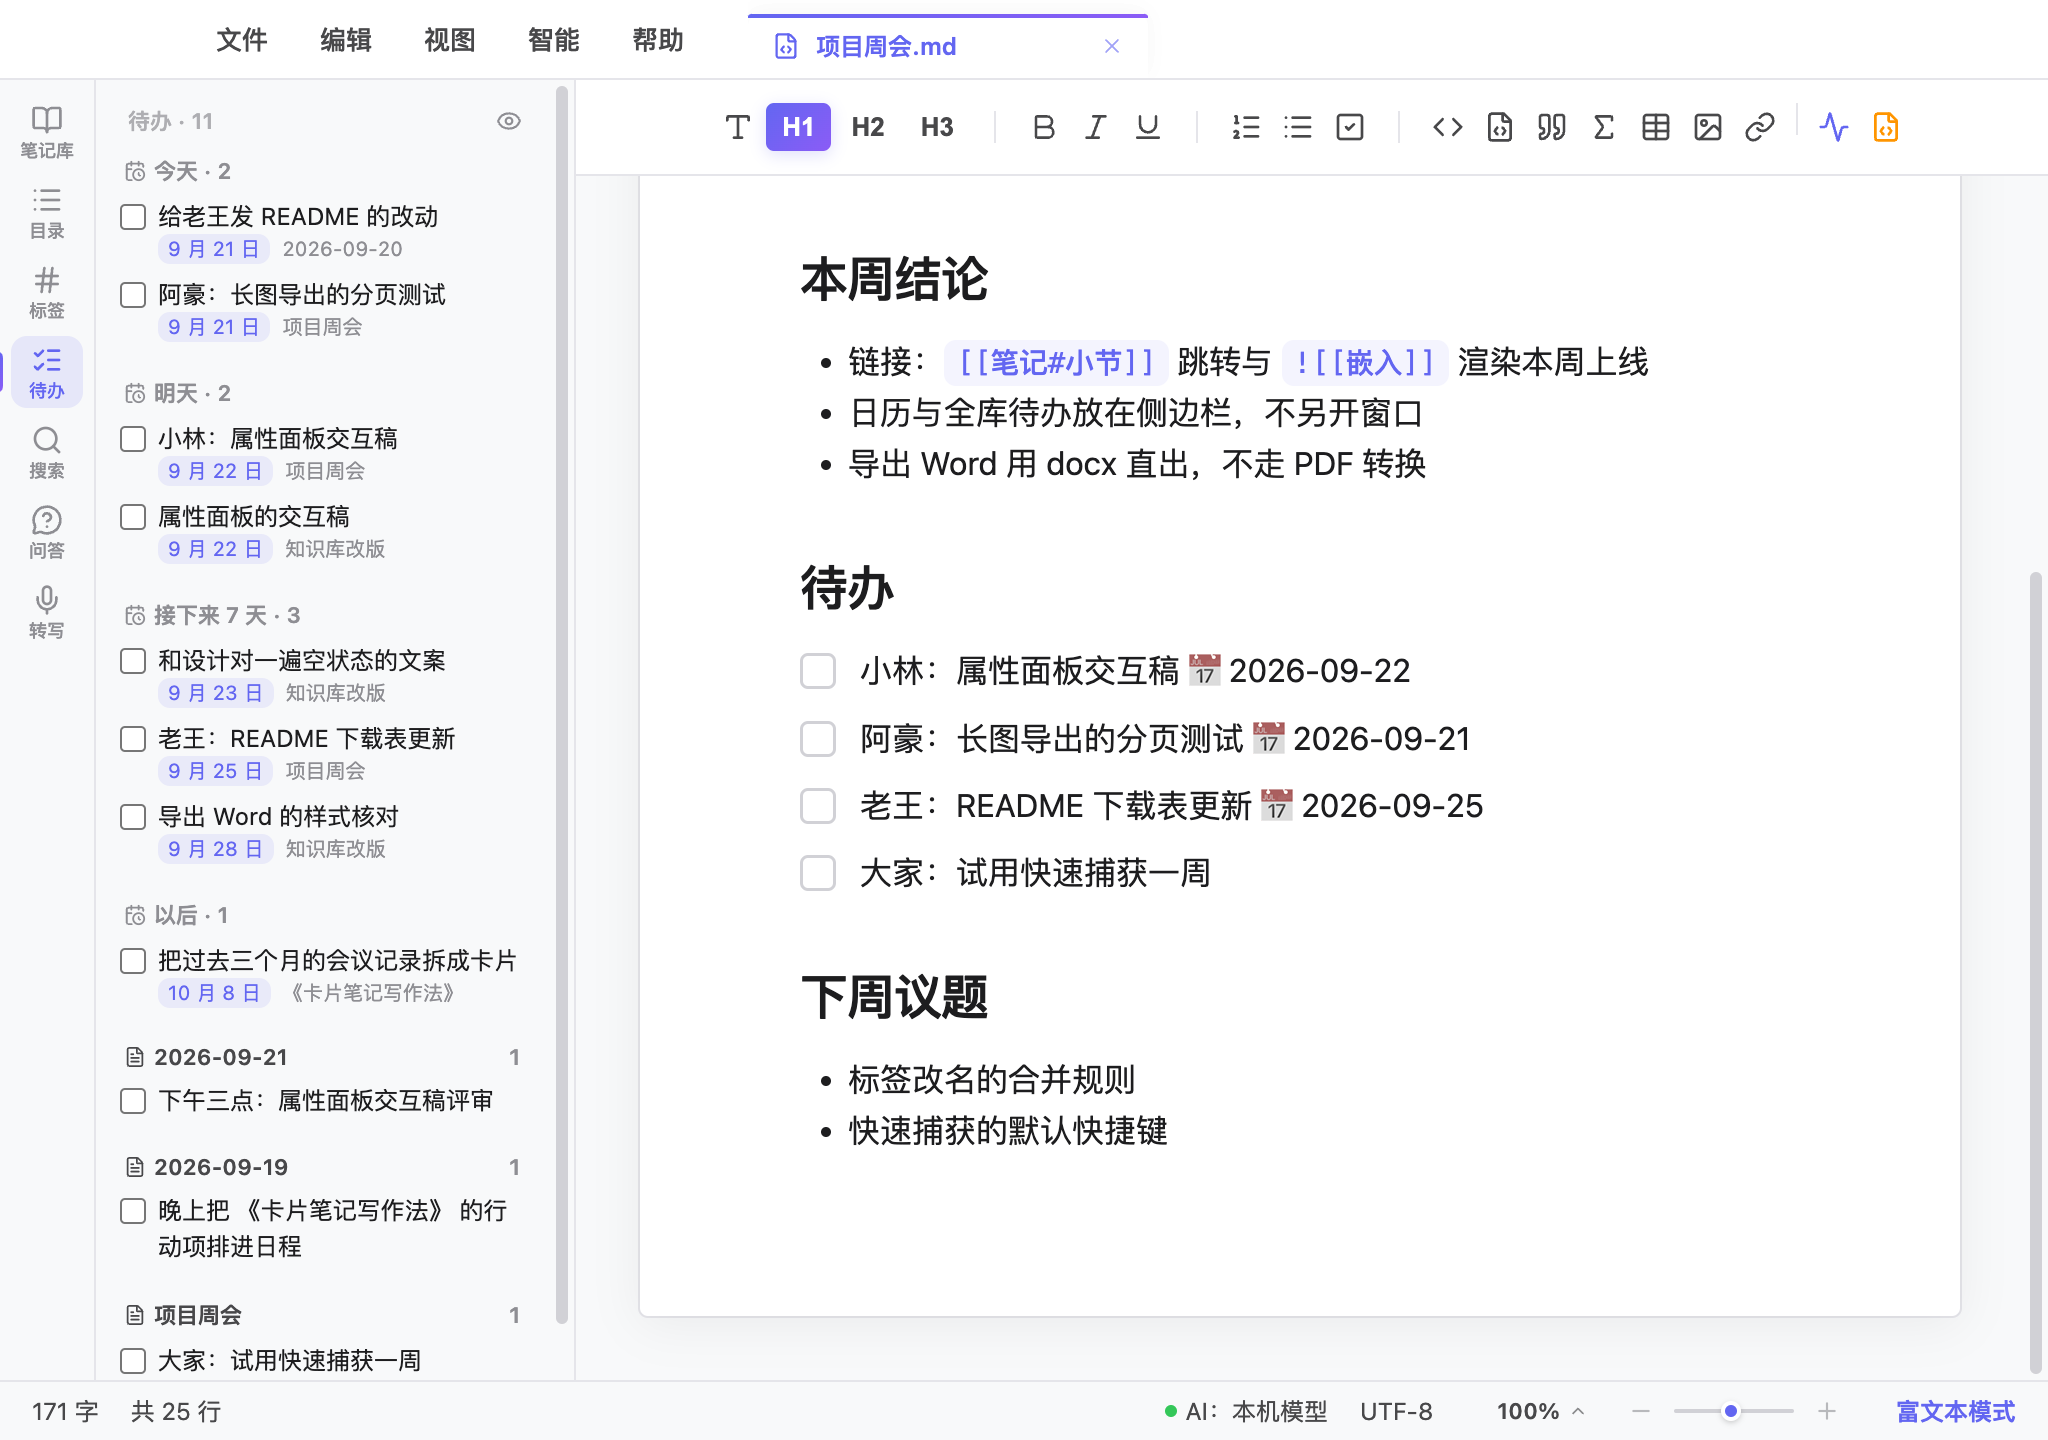This screenshot has width=2048, height=1440.
Task: Toggle bold formatting
Action: coord(1043,127)
